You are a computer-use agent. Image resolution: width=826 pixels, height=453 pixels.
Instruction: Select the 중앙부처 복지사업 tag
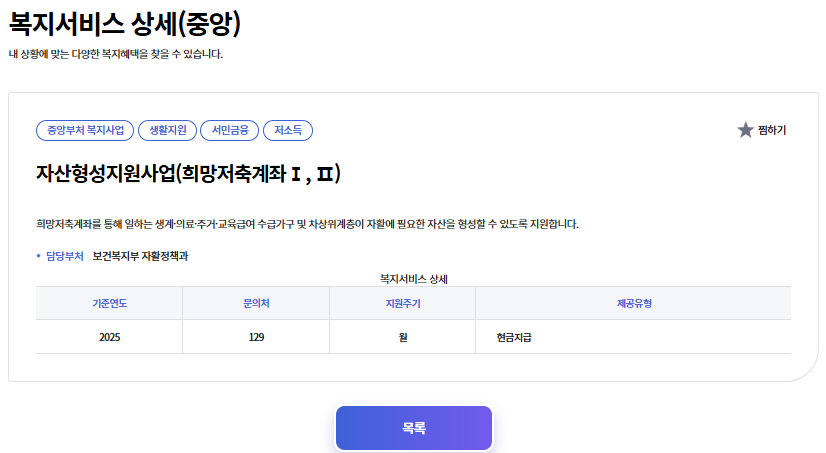(85, 130)
